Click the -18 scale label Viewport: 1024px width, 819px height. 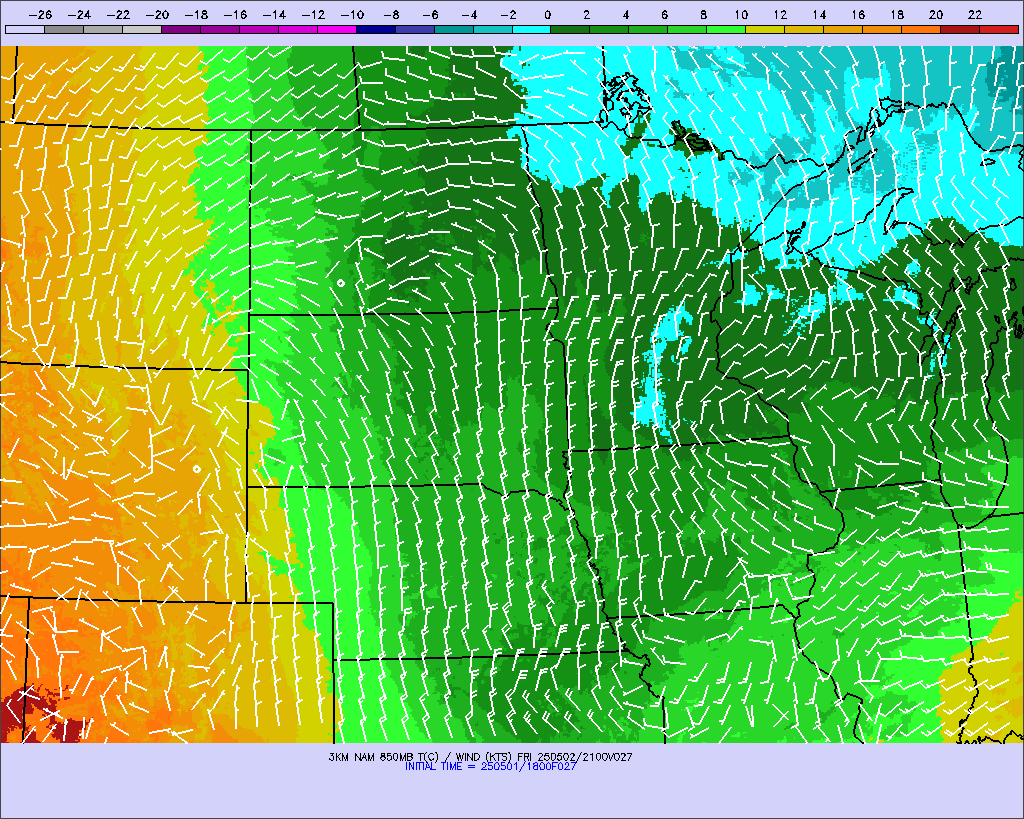tap(196, 14)
